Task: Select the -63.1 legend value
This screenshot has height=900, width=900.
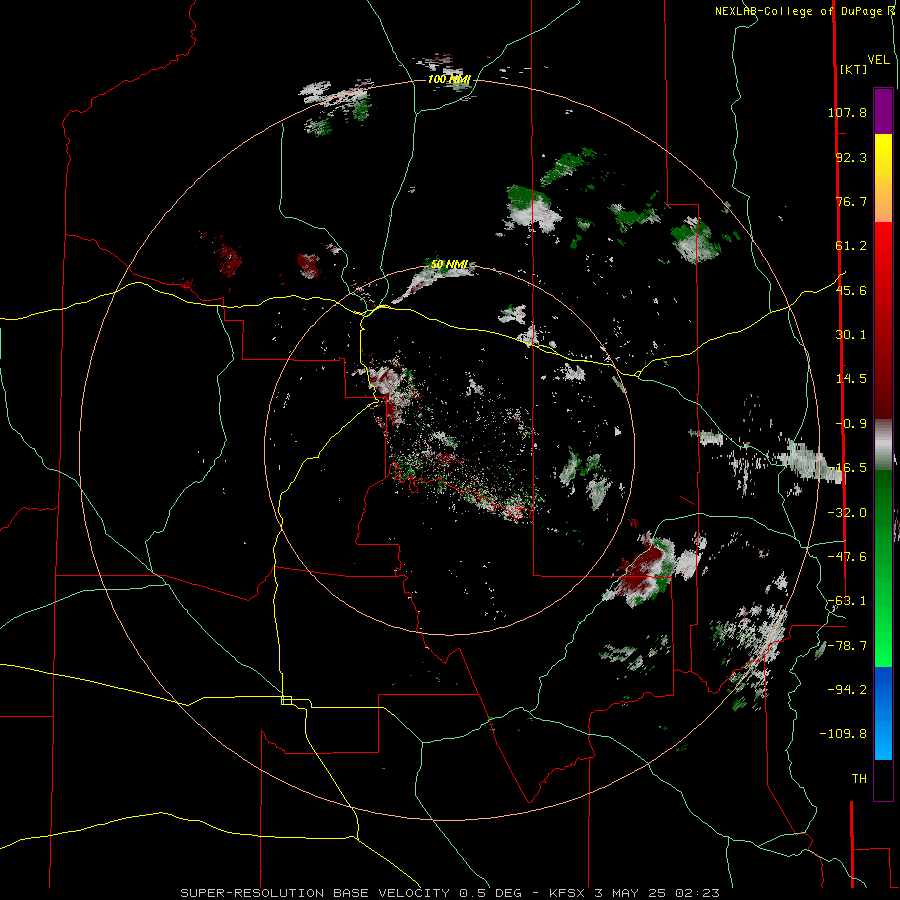Action: click(x=847, y=601)
